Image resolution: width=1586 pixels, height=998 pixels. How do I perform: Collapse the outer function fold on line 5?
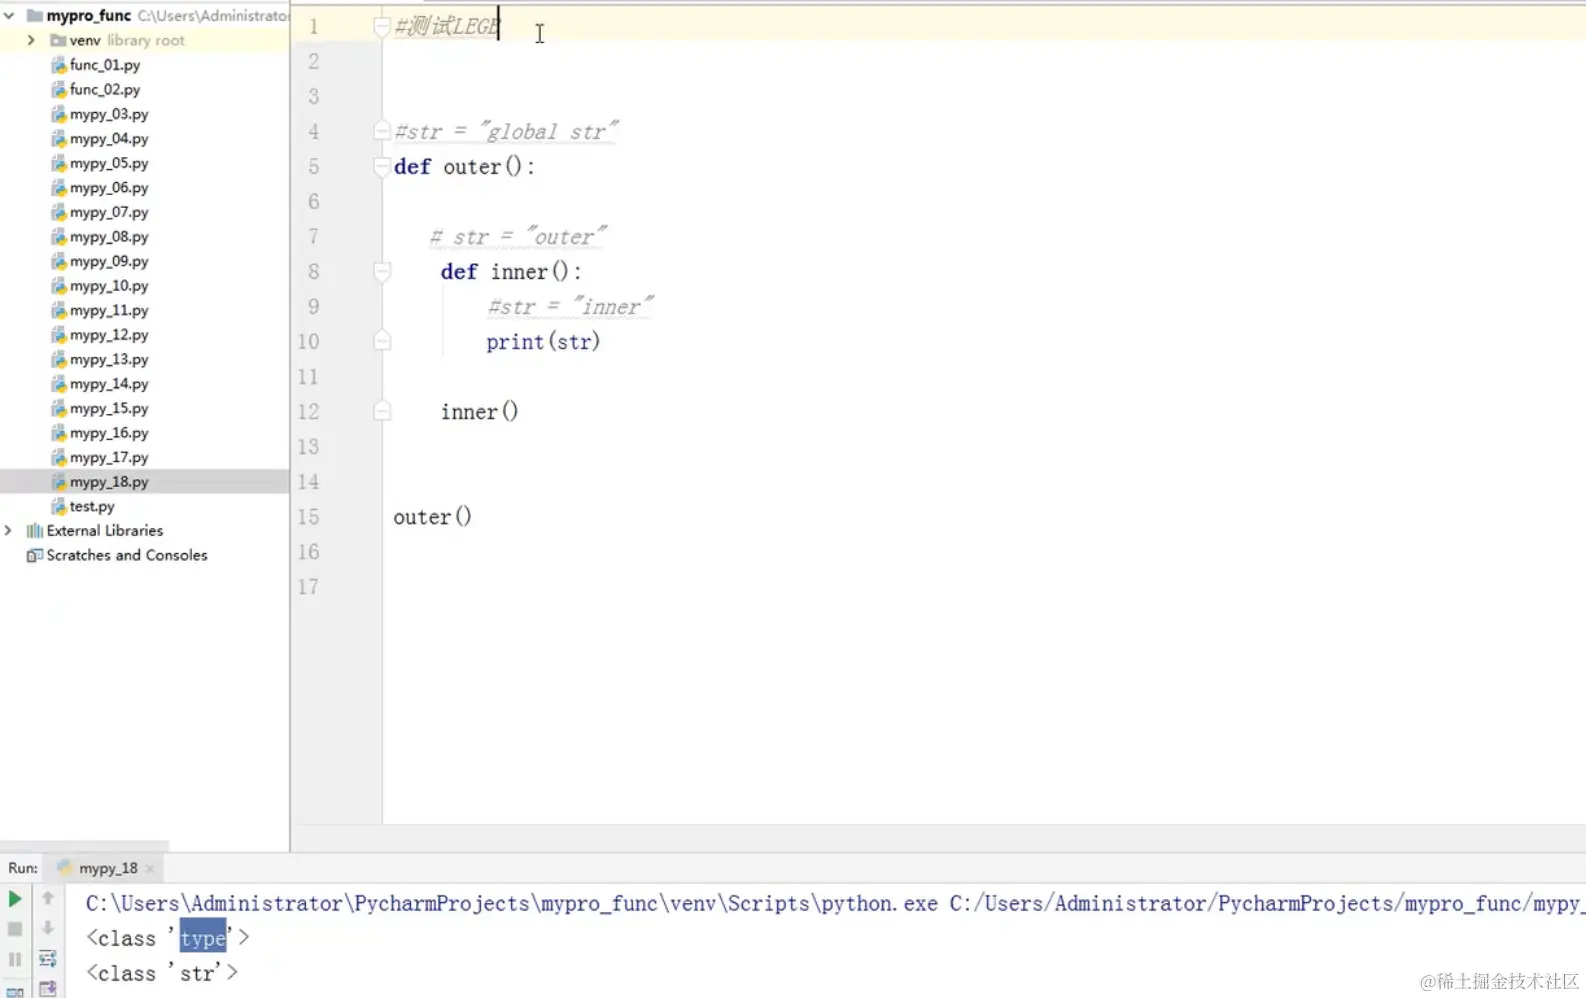381,166
